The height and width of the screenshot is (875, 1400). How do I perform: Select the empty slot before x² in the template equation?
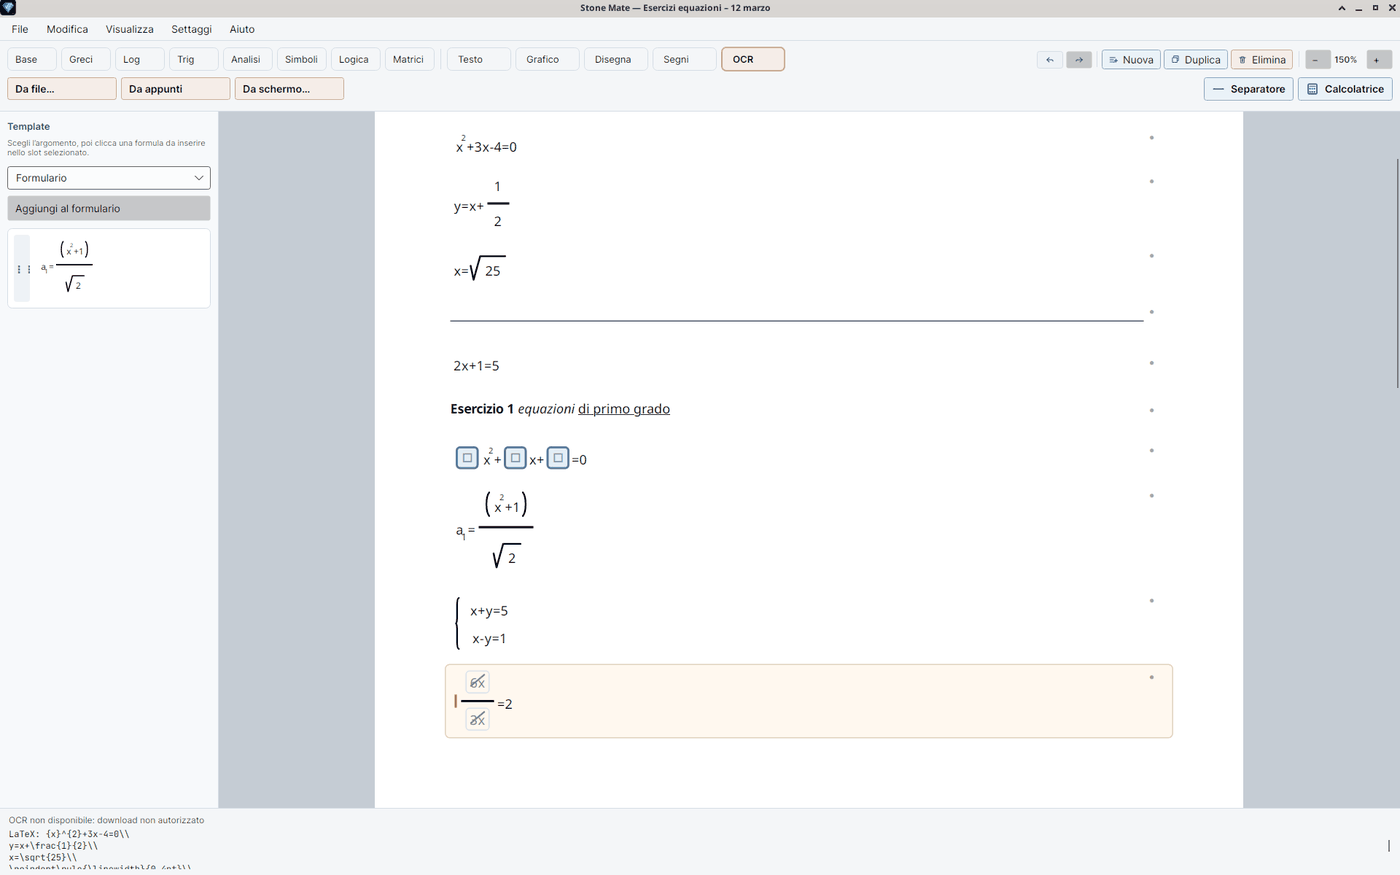(467, 458)
